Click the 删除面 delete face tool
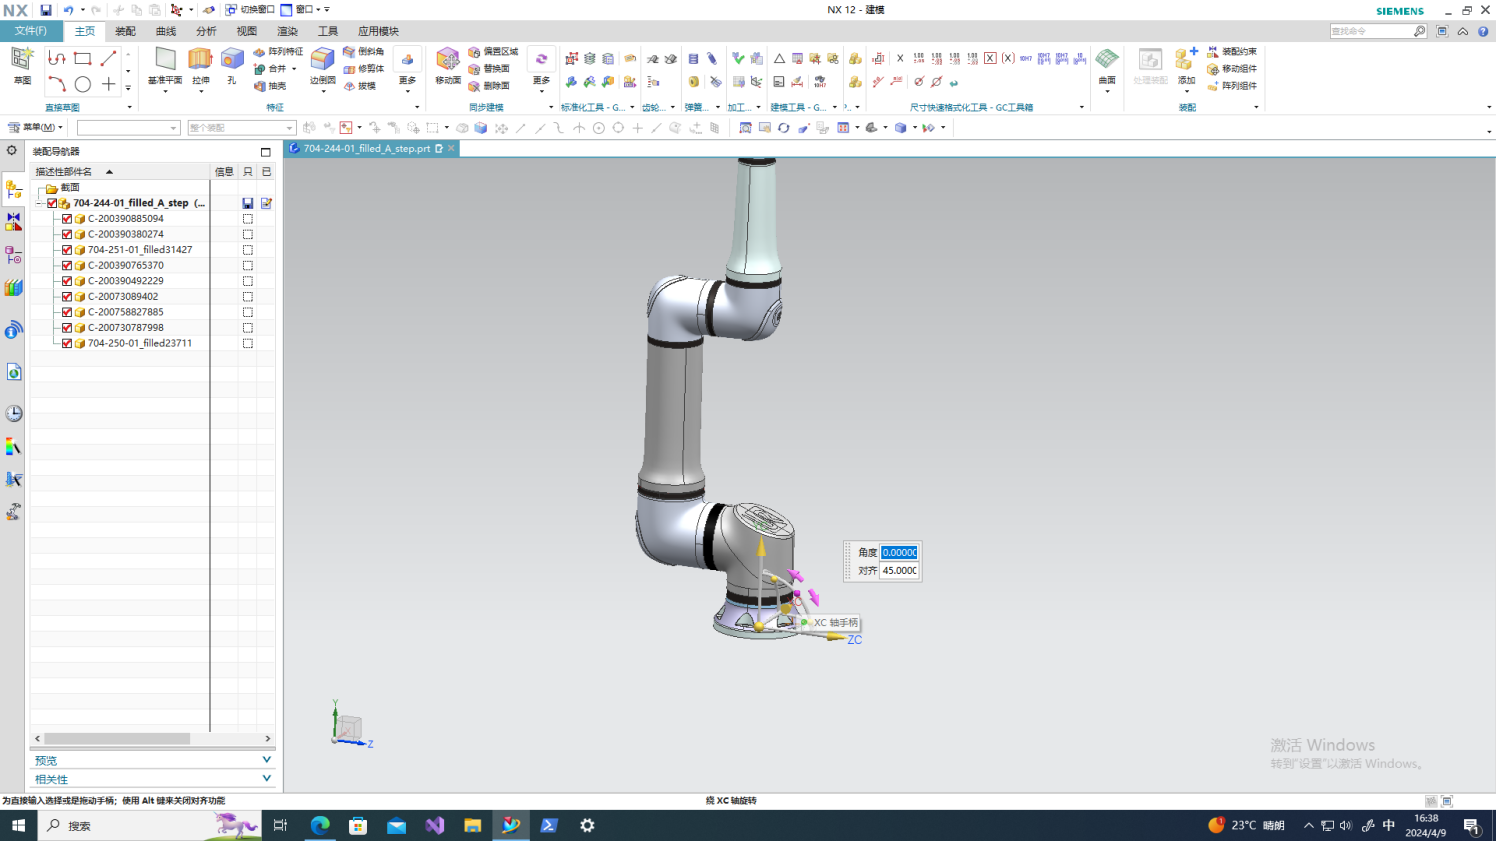 pos(489,86)
